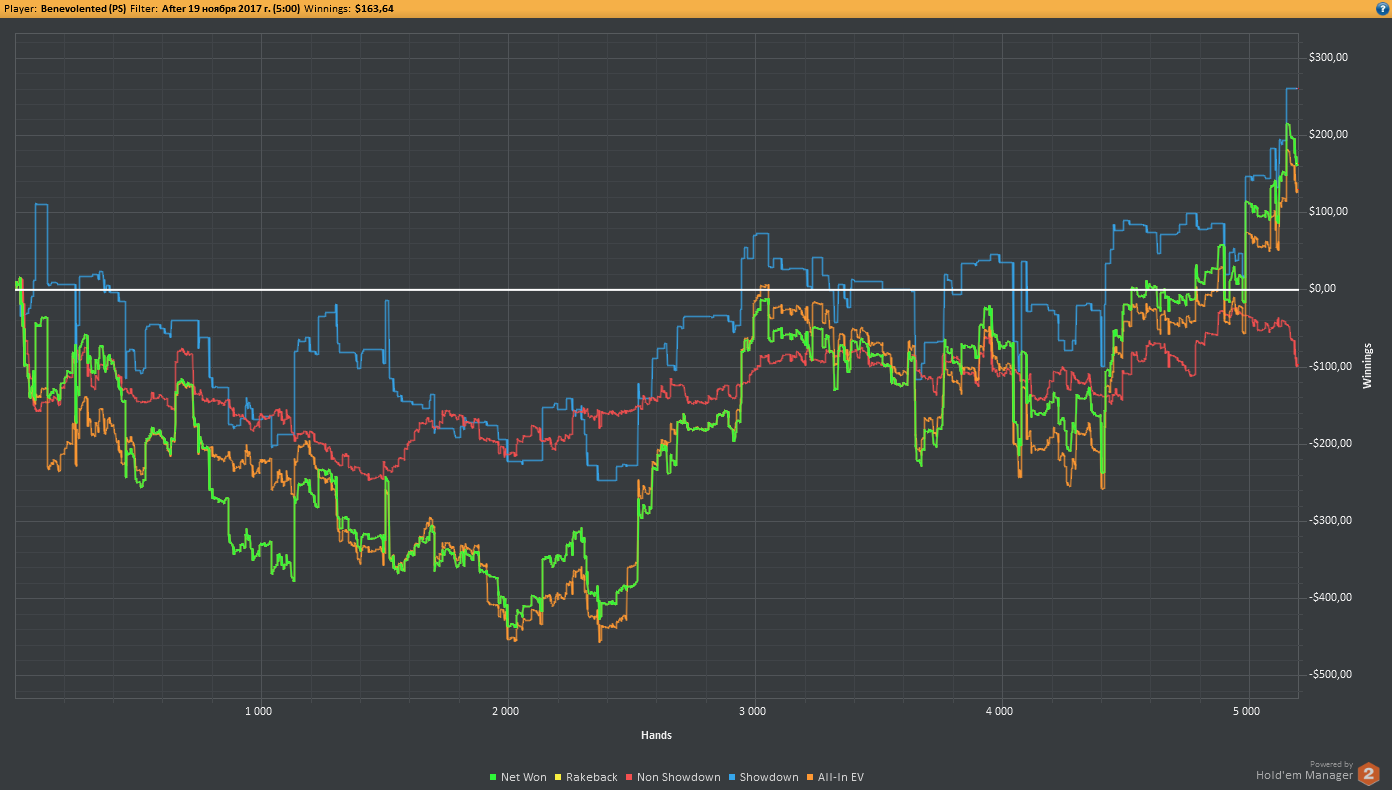The image size is (1392, 790).
Task: Hide the Non Showdown line via legend text
Action: [678, 777]
